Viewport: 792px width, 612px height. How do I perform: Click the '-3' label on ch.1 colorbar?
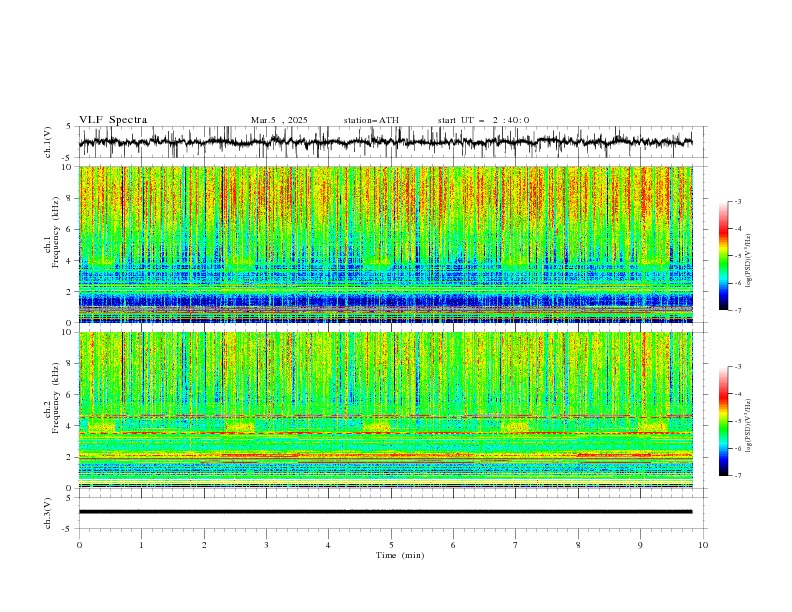(x=737, y=201)
